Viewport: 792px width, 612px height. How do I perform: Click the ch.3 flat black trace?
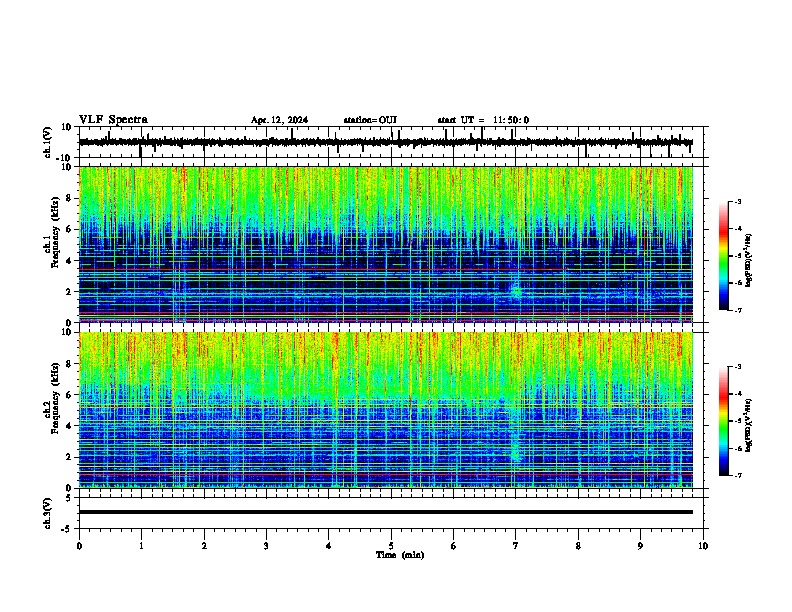tap(385, 512)
